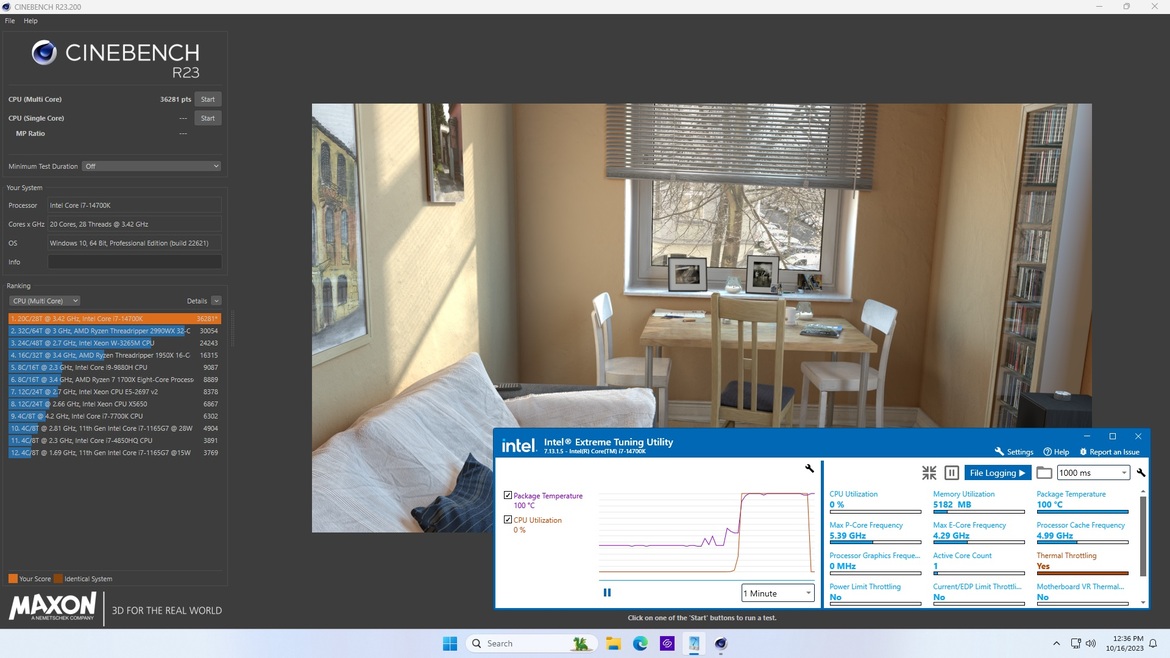Select the i7-1165G7 @ 28W ranking row
This screenshot has width=1170, height=658.
(114, 428)
